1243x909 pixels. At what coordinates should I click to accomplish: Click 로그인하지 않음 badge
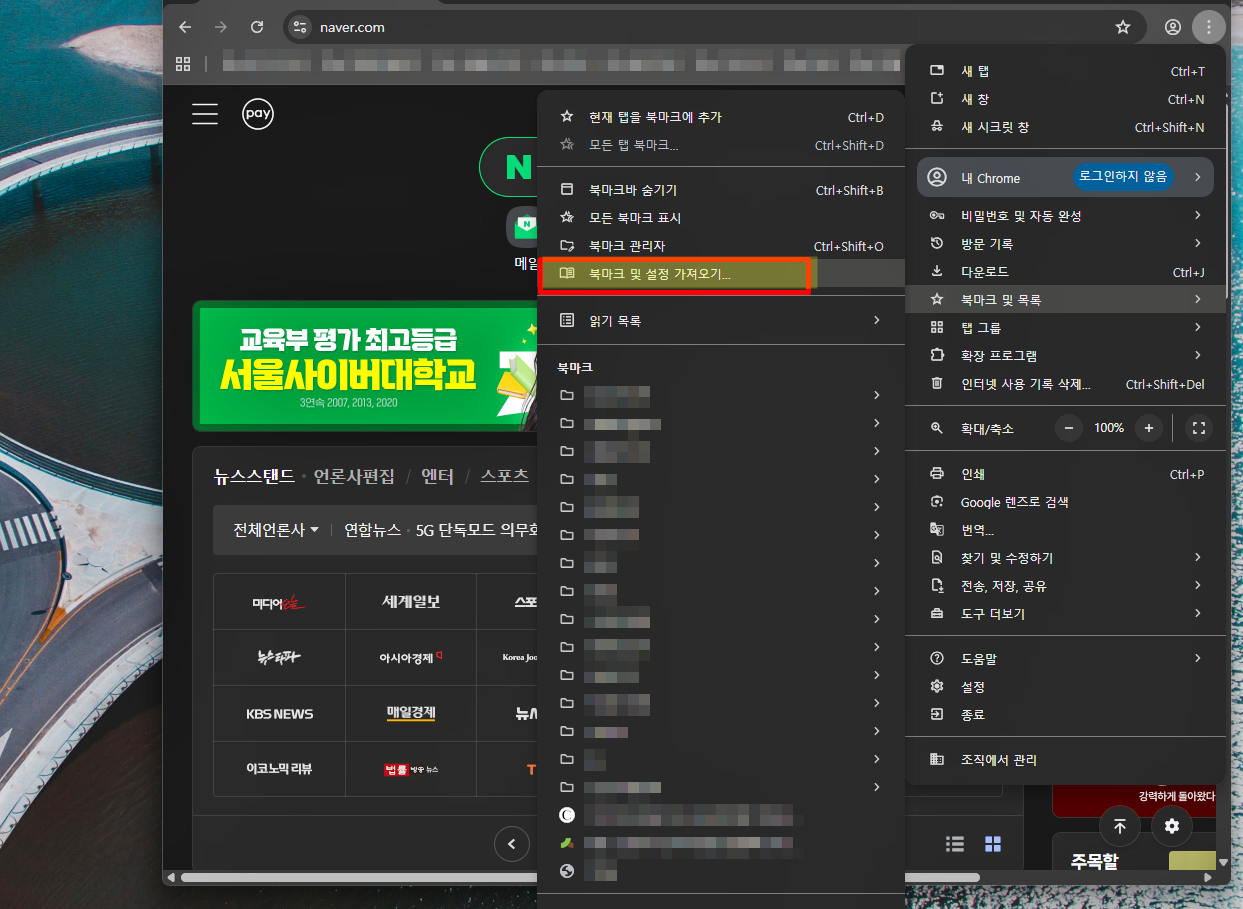click(x=1124, y=177)
